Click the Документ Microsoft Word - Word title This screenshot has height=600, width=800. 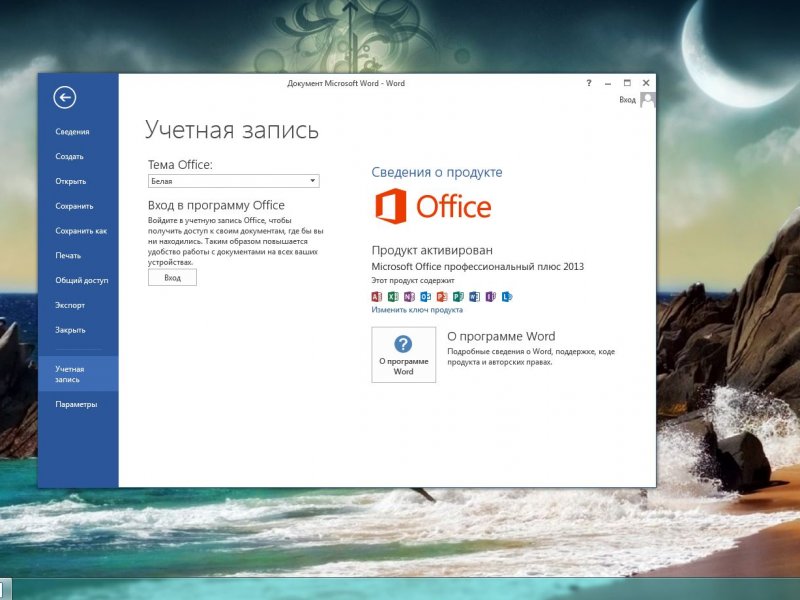(346, 83)
